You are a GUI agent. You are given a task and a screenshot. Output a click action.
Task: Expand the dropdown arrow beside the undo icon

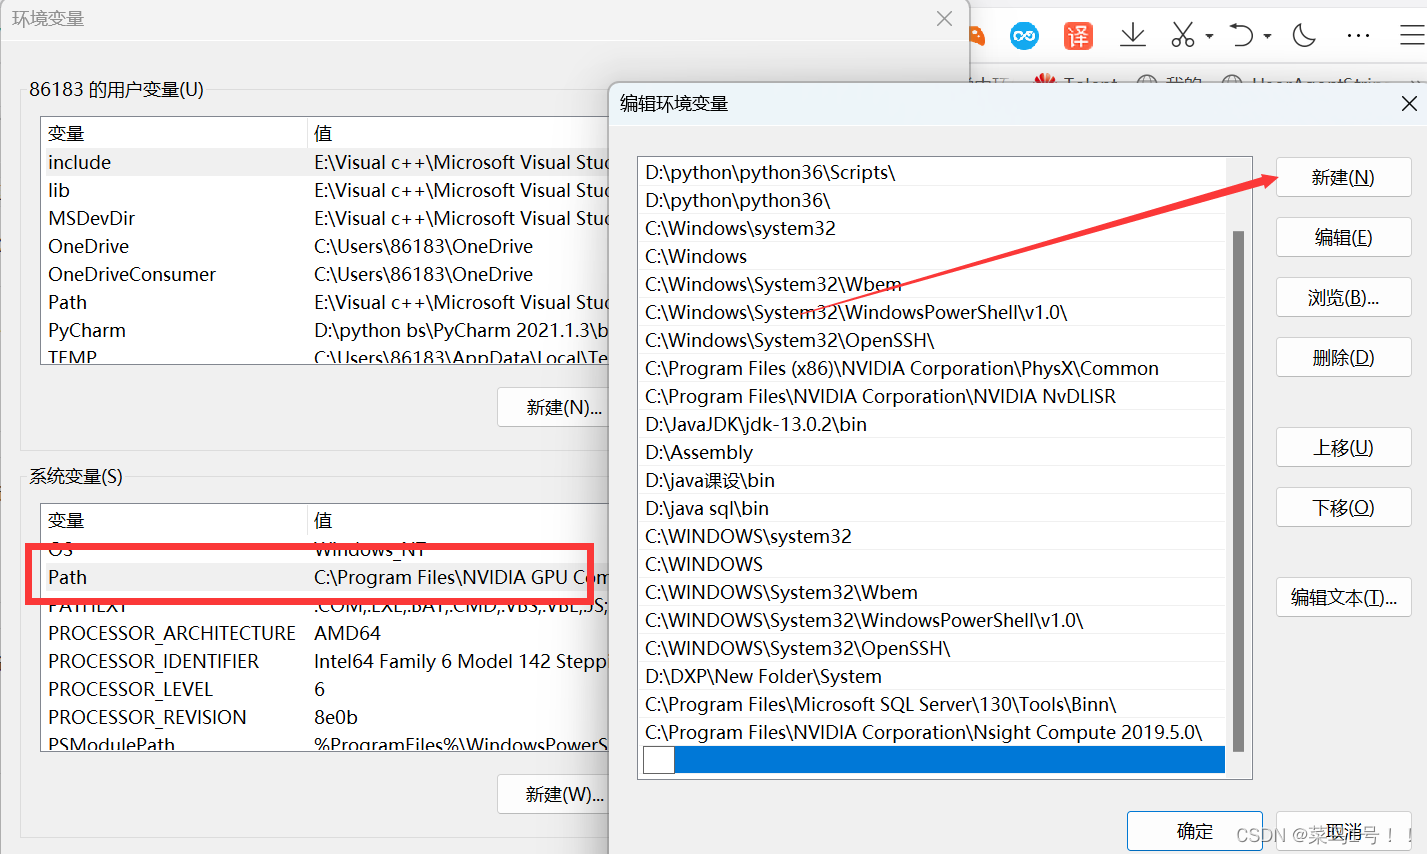click(x=1267, y=37)
